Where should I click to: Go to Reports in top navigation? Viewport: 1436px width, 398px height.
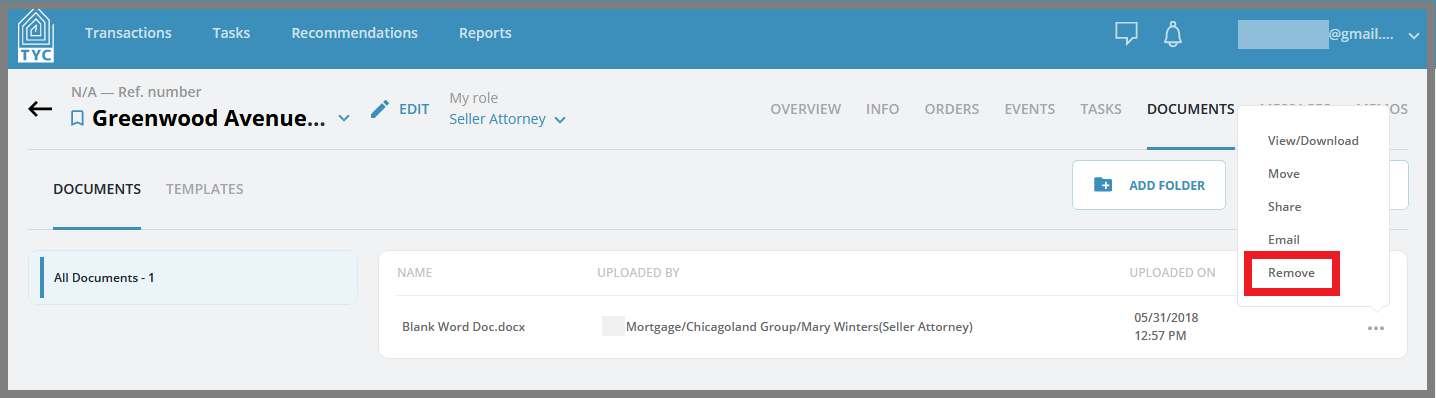point(485,33)
